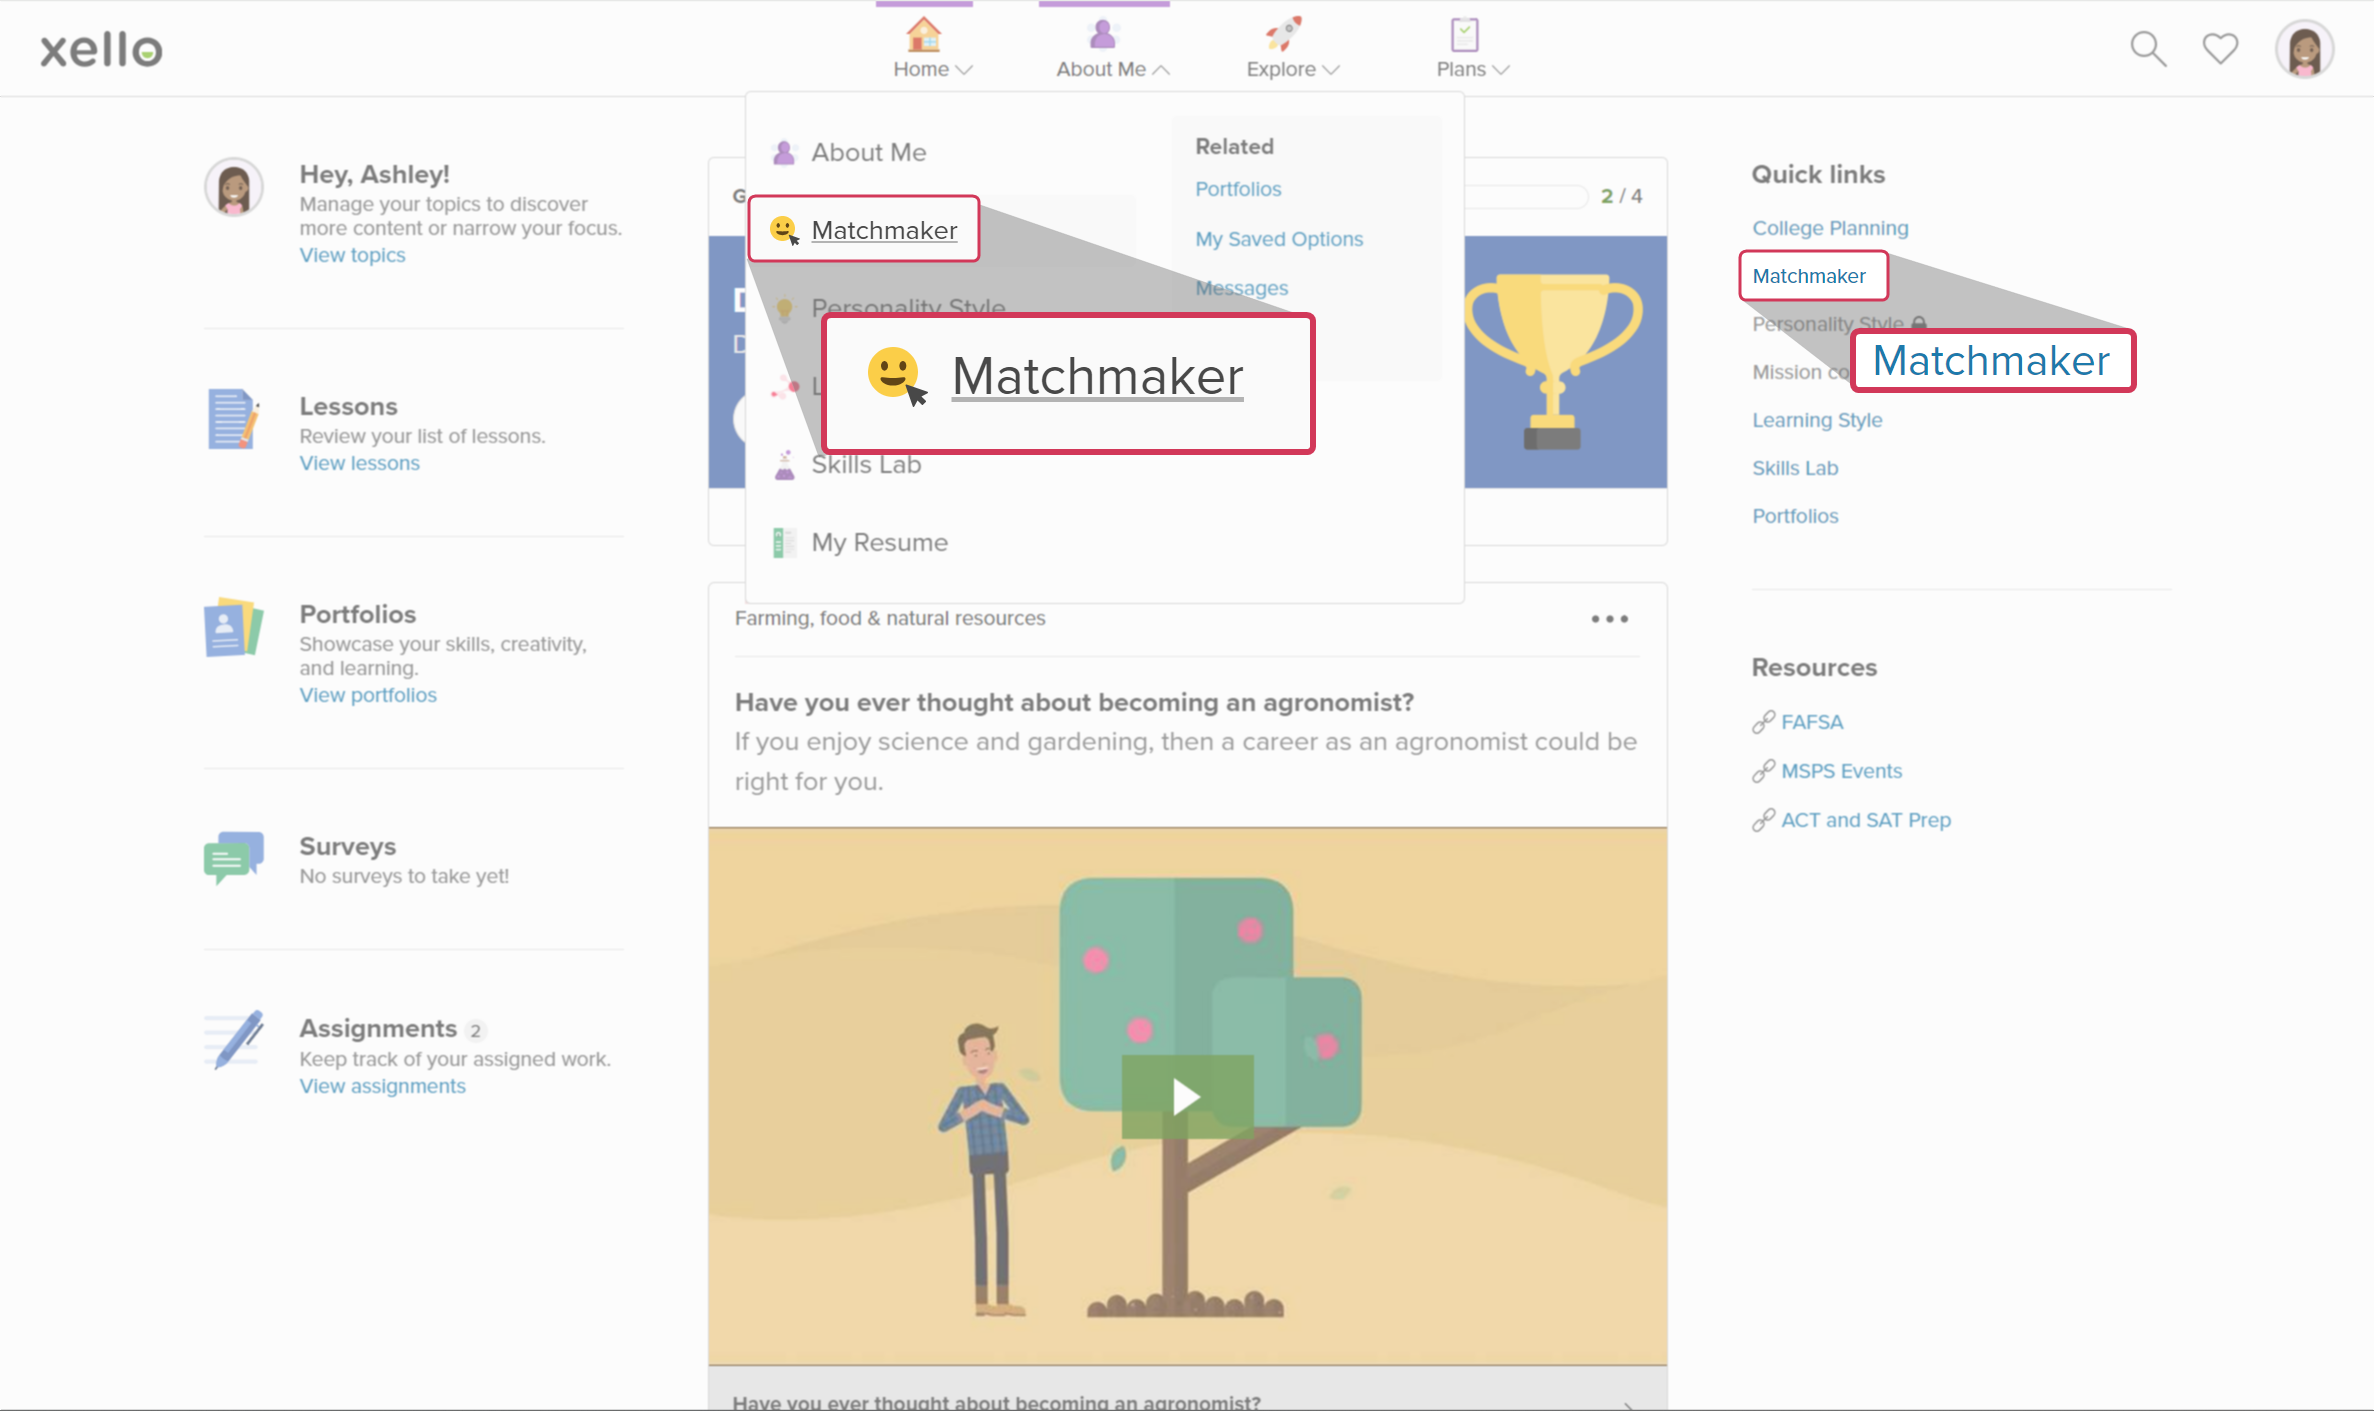Open Learning Style quick link
Screen dimensions: 2374x1411
1817,420
